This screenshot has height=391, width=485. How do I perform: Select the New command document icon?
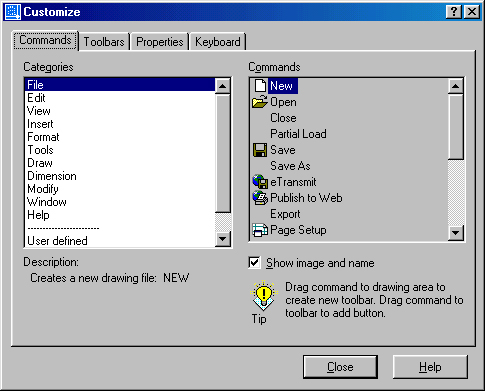tap(260, 86)
